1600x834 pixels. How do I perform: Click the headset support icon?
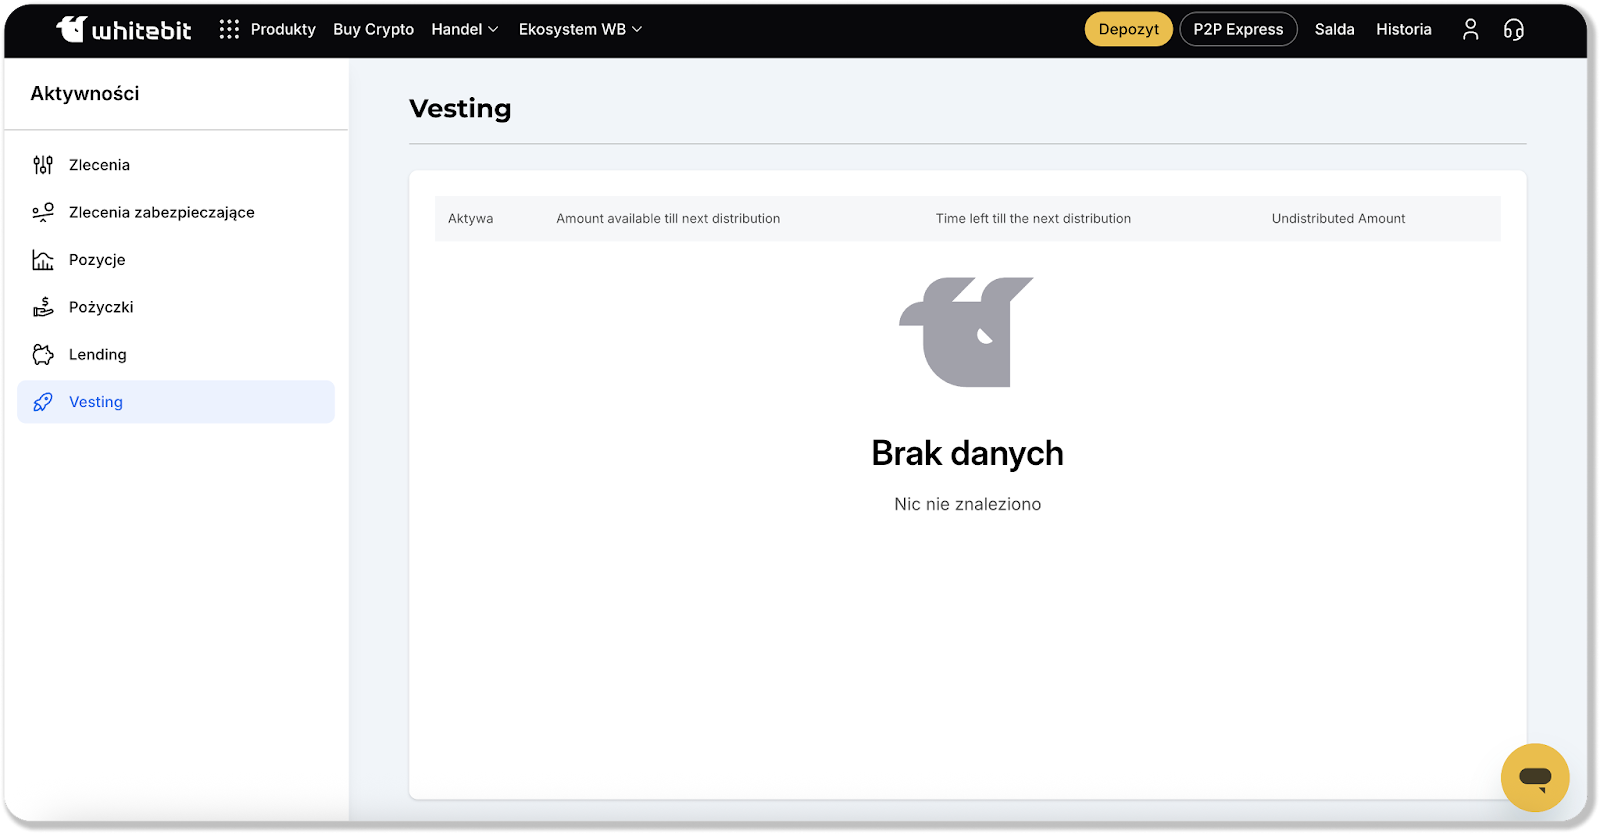pos(1514,30)
